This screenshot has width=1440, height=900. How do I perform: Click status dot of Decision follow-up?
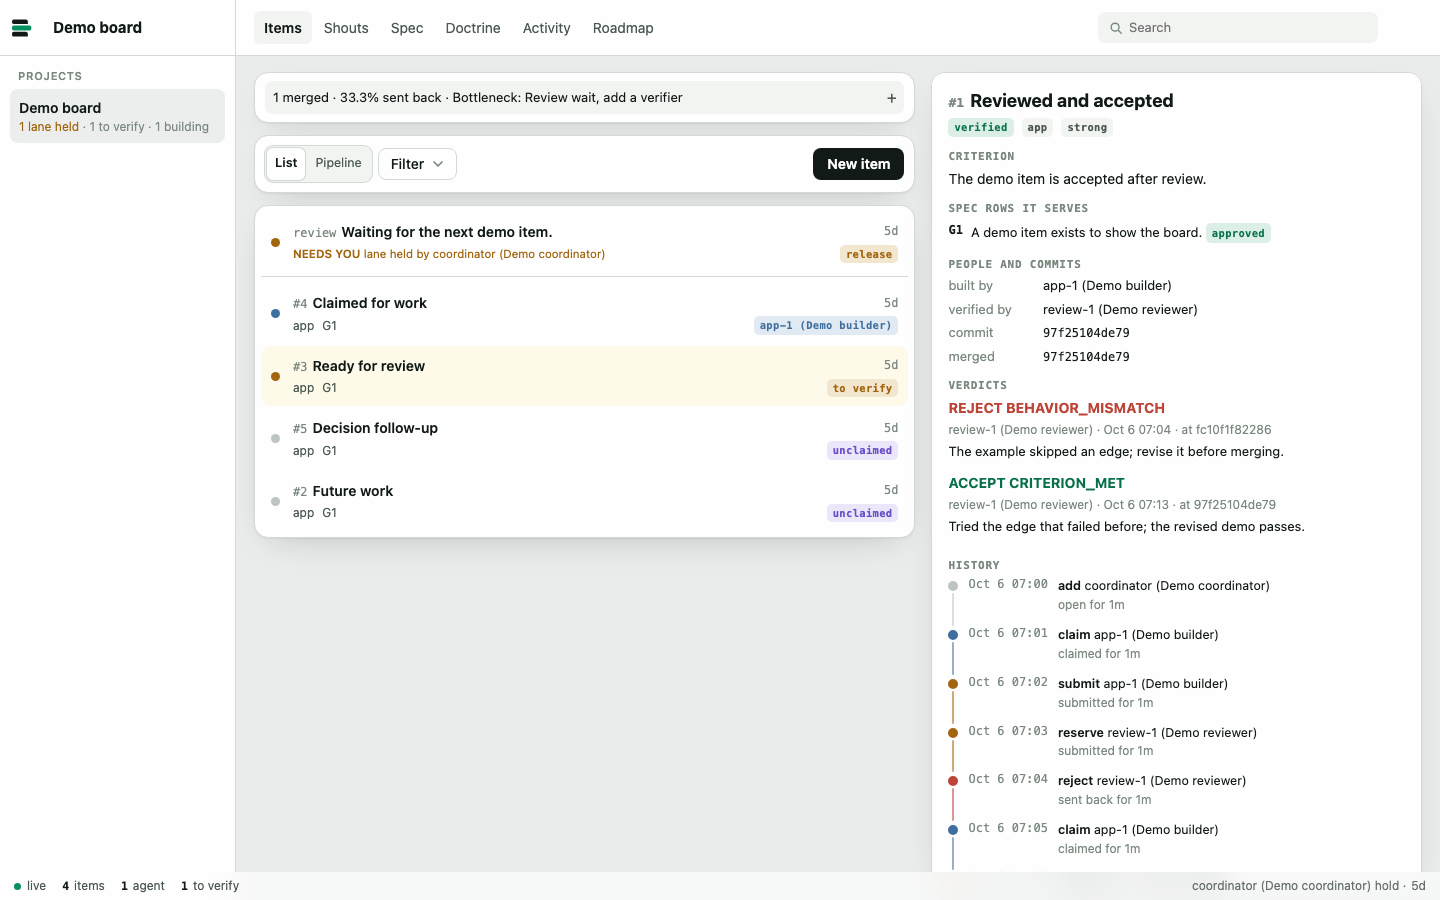coord(275,439)
